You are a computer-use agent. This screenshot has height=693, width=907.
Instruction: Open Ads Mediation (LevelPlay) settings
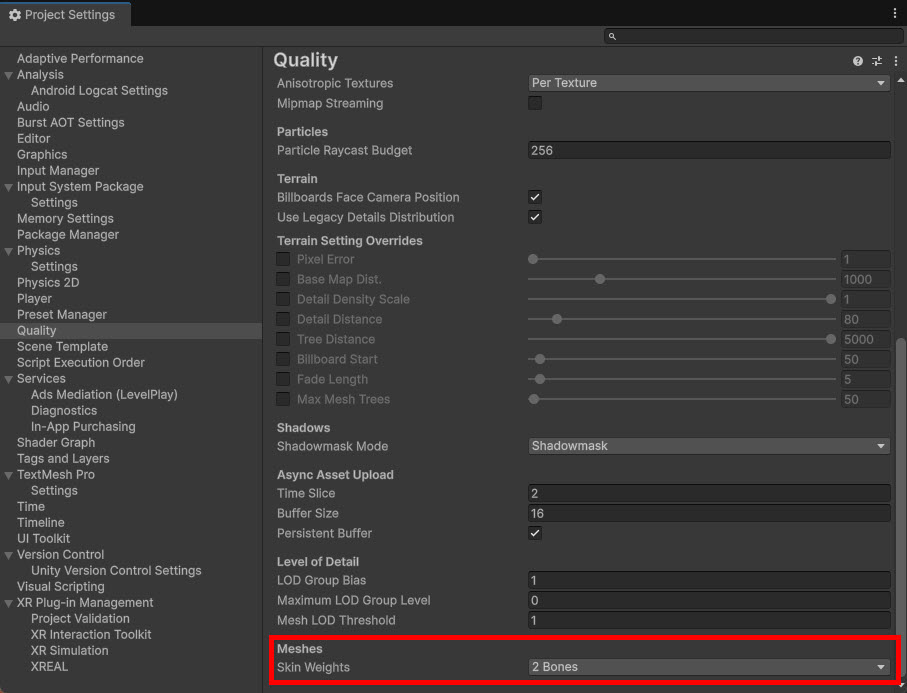(104, 395)
